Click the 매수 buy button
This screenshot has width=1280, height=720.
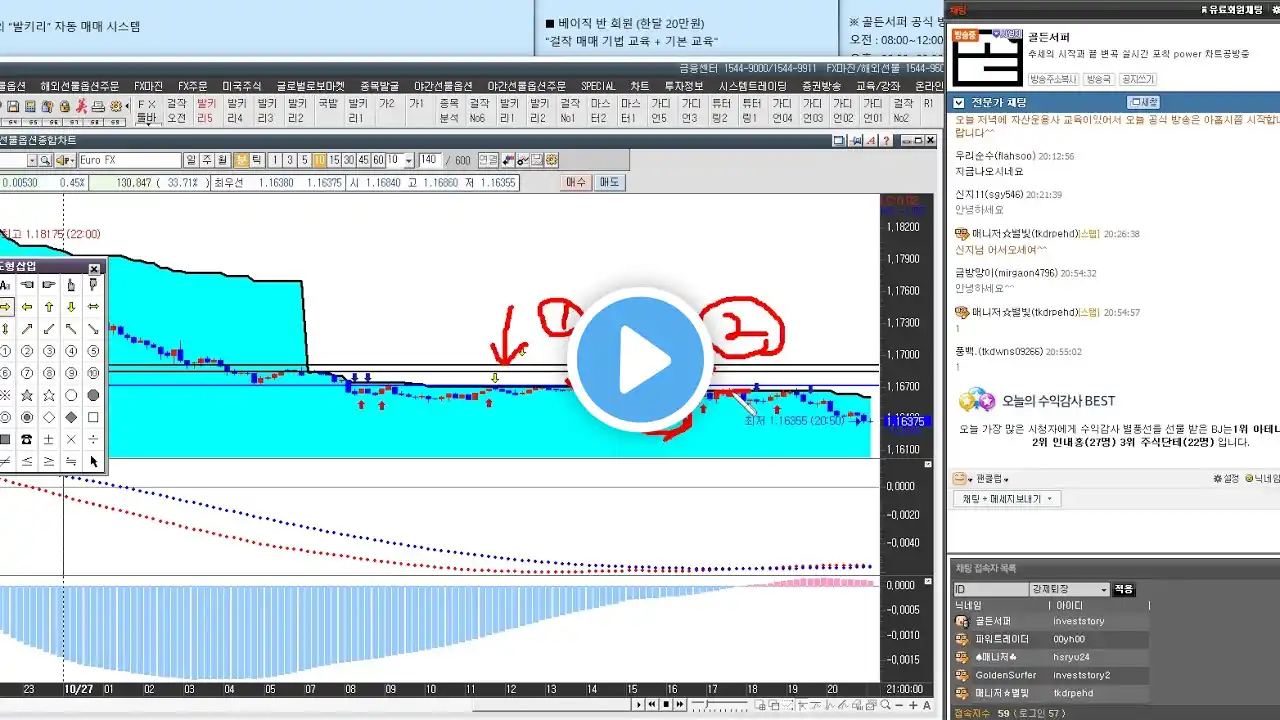pyautogui.click(x=575, y=182)
